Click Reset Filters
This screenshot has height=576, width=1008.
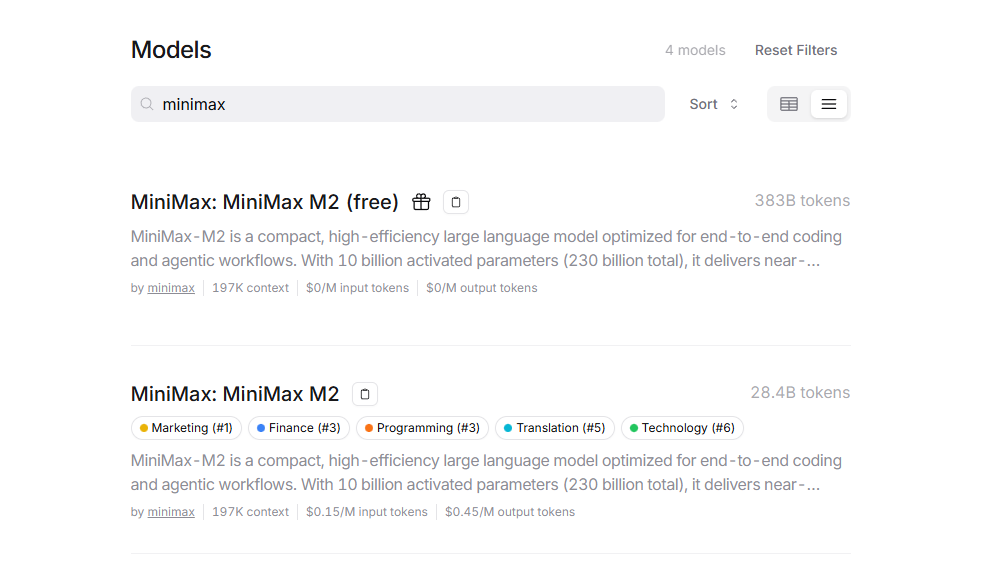coord(795,49)
